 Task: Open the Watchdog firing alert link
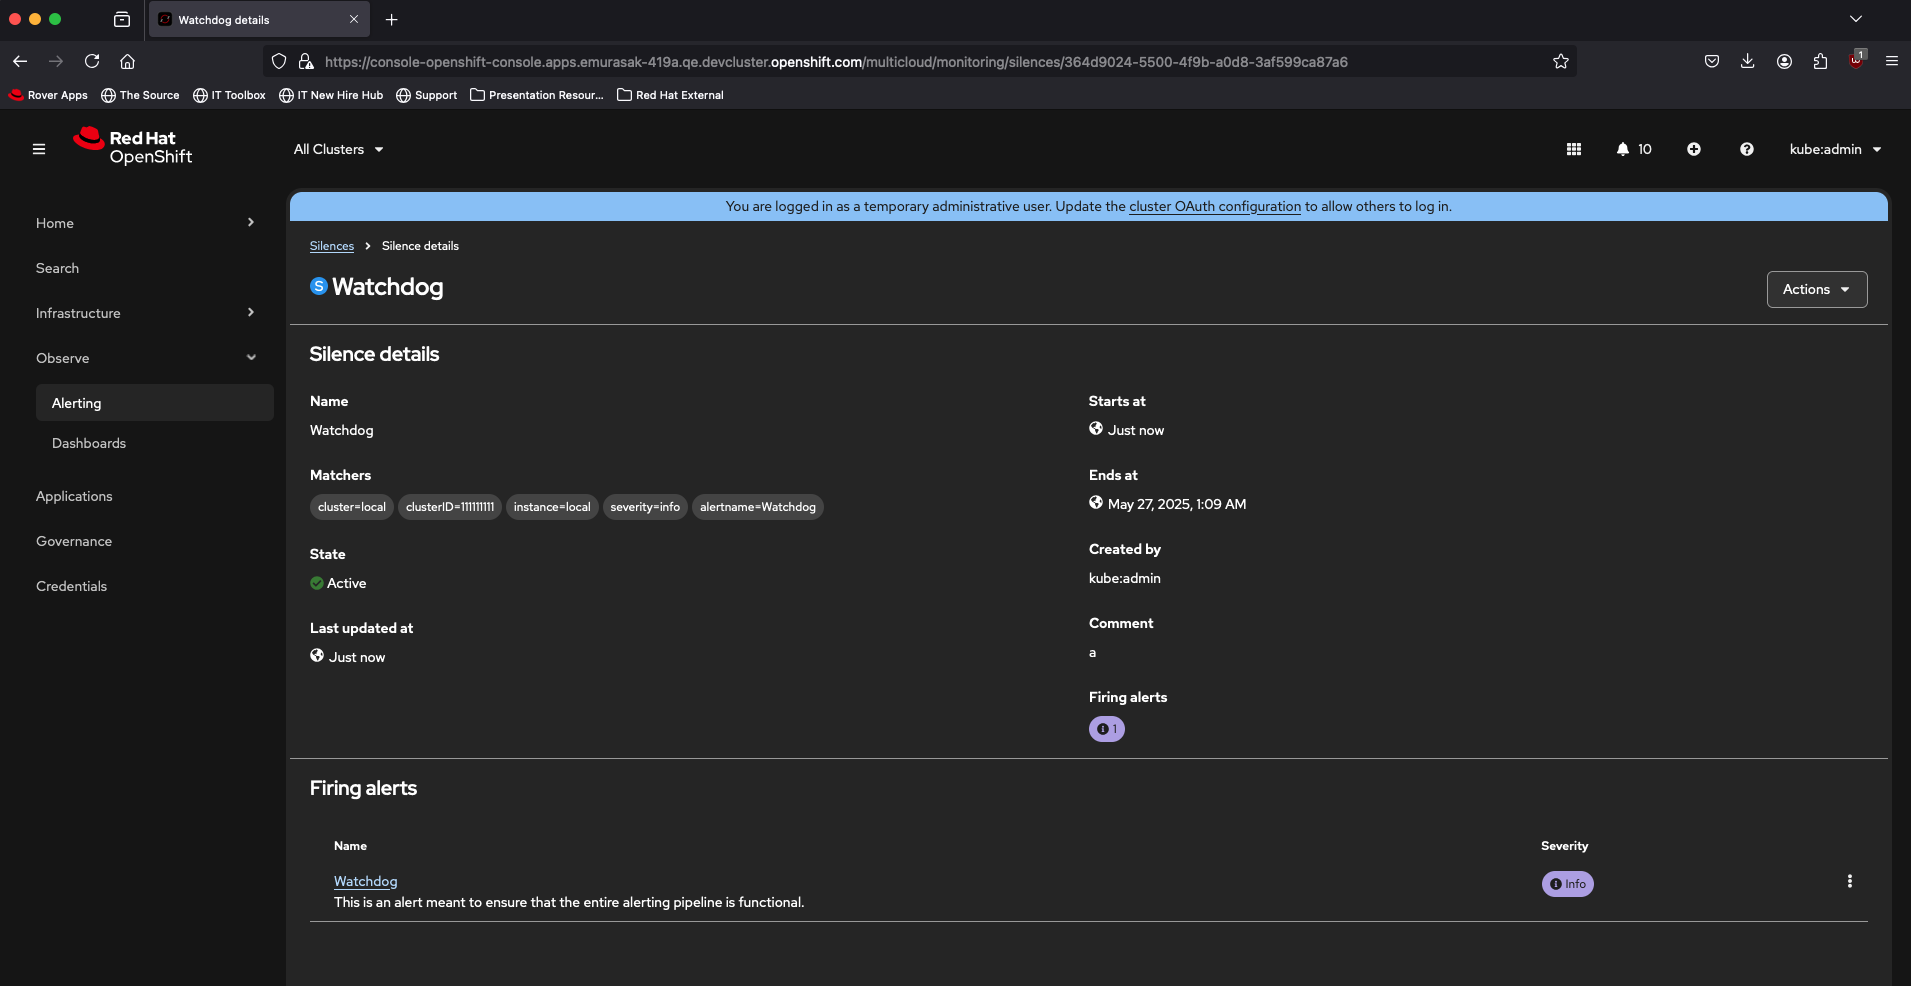pyautogui.click(x=366, y=881)
